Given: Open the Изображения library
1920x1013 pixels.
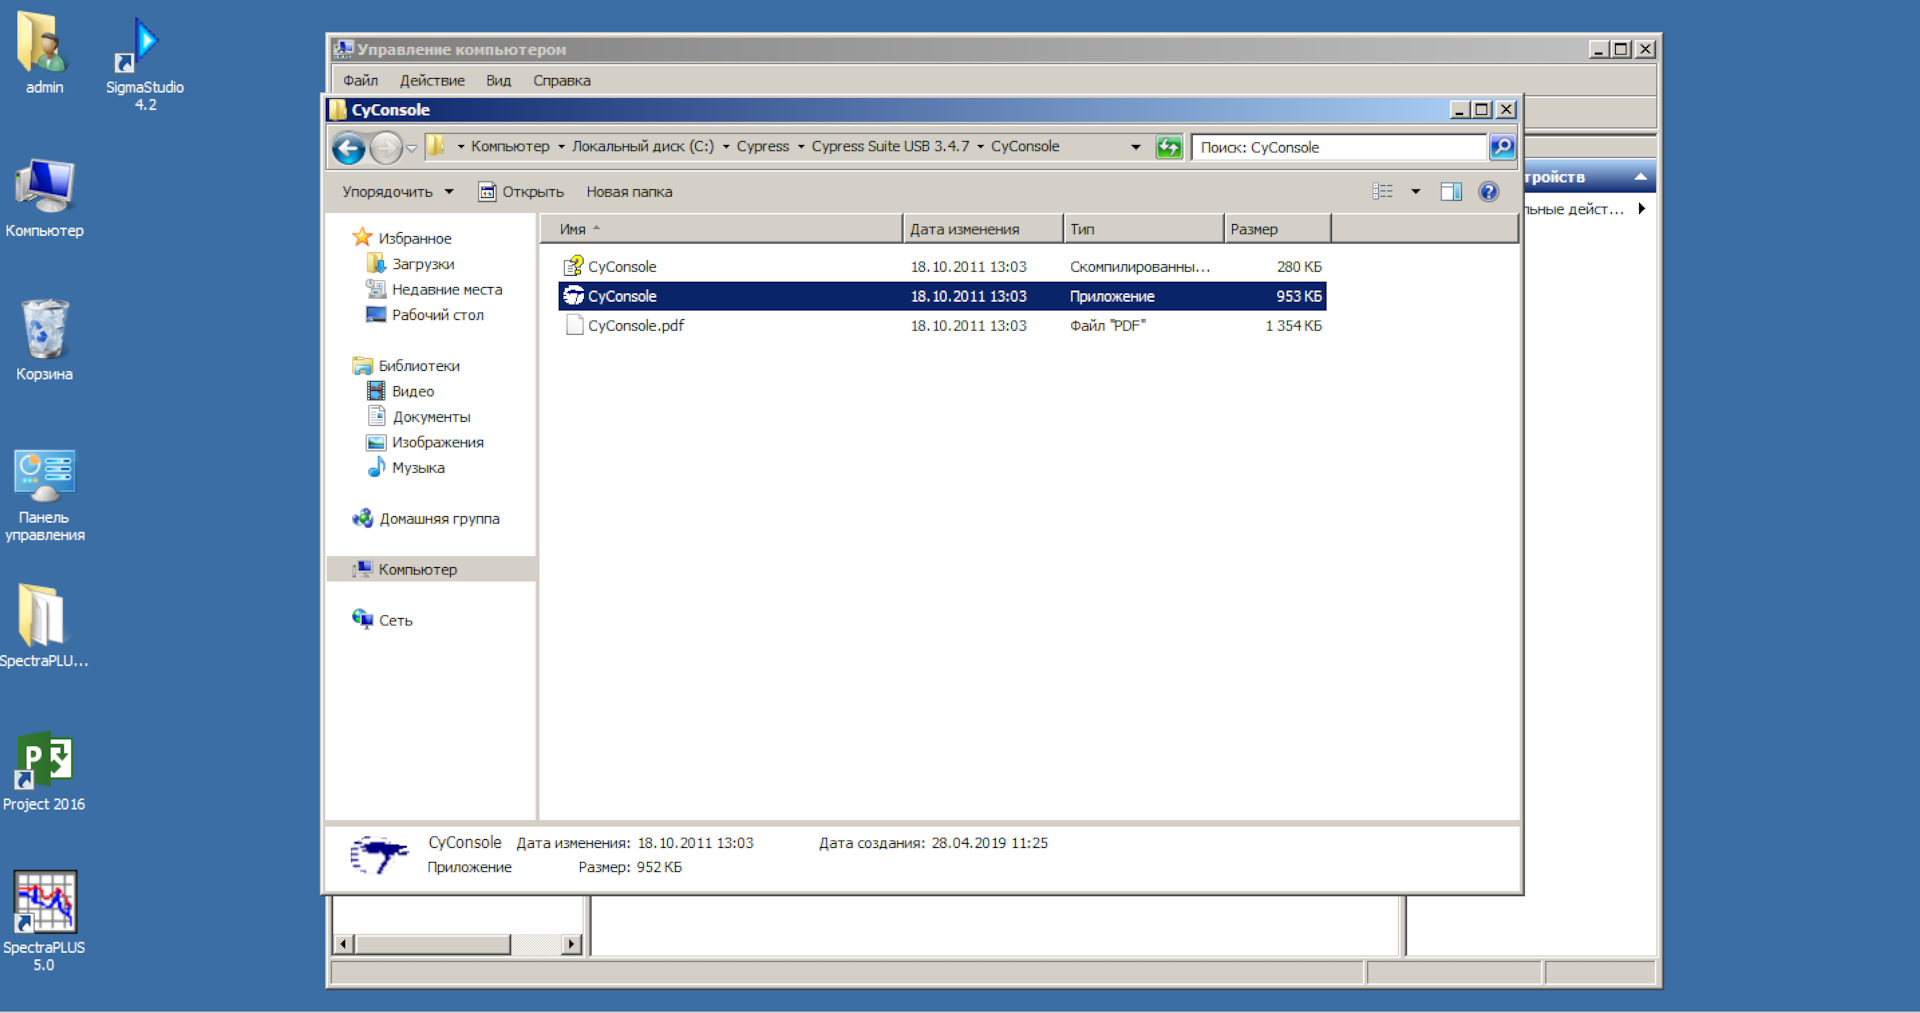Looking at the screenshot, I should pyautogui.click(x=437, y=442).
